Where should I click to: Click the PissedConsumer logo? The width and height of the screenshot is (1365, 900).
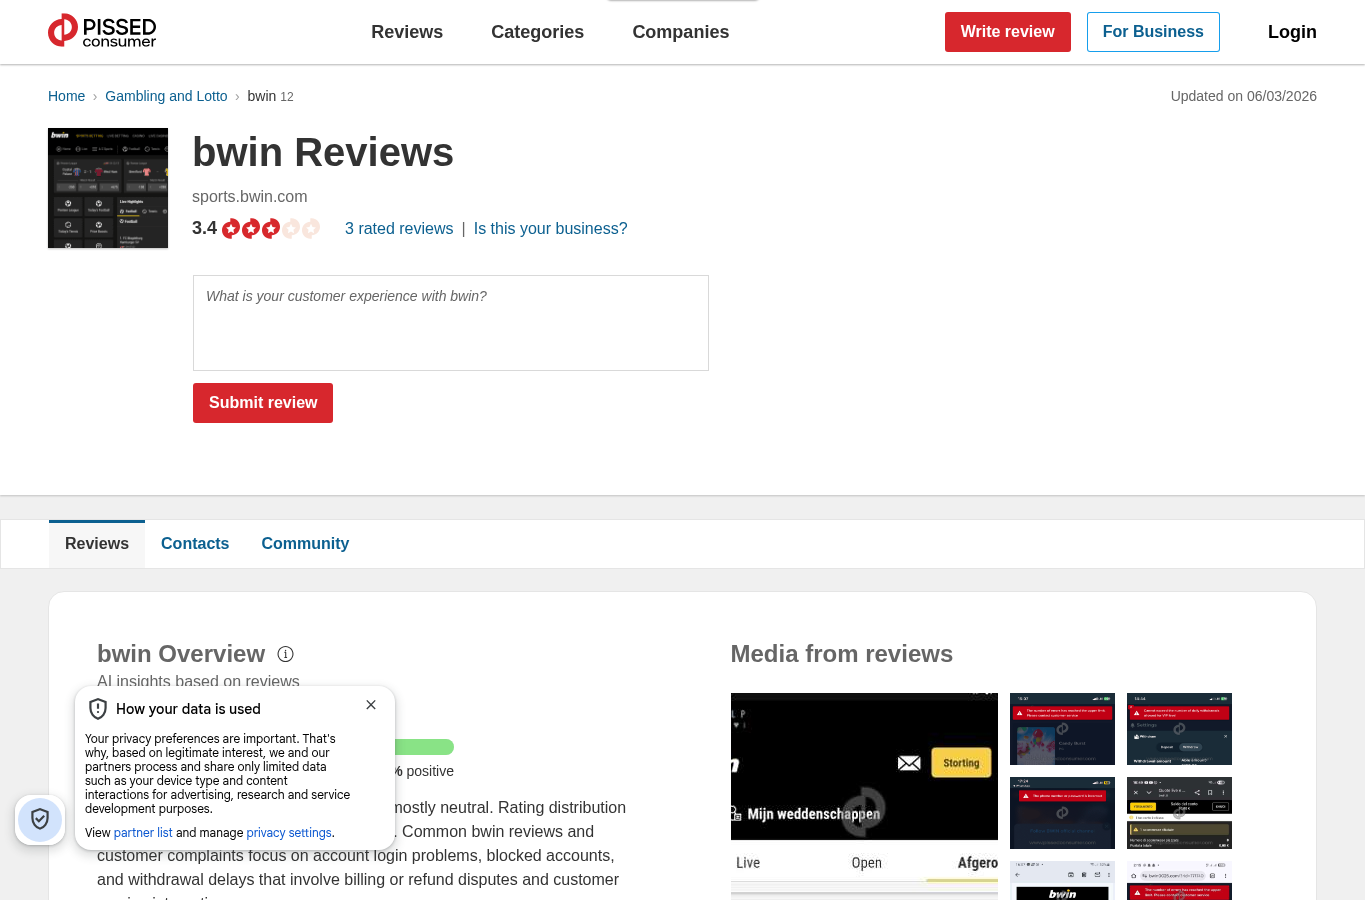(102, 31)
